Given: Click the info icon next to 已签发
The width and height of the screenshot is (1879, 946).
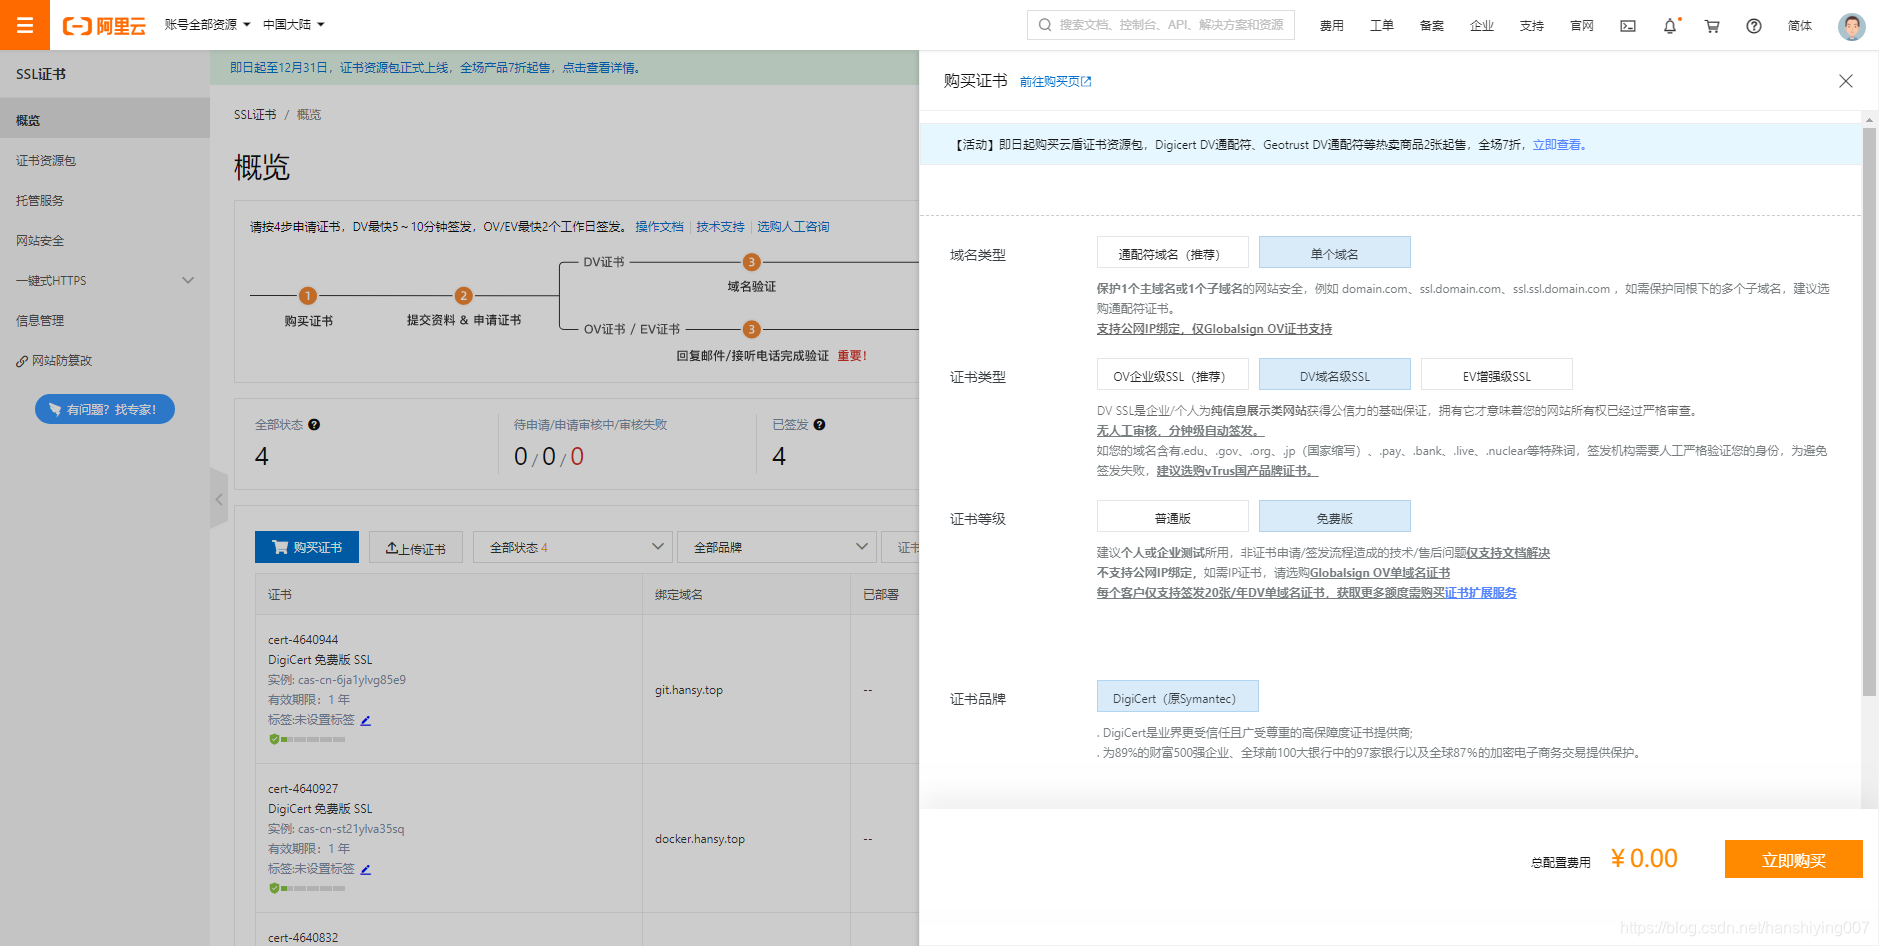Looking at the screenshot, I should (x=819, y=425).
